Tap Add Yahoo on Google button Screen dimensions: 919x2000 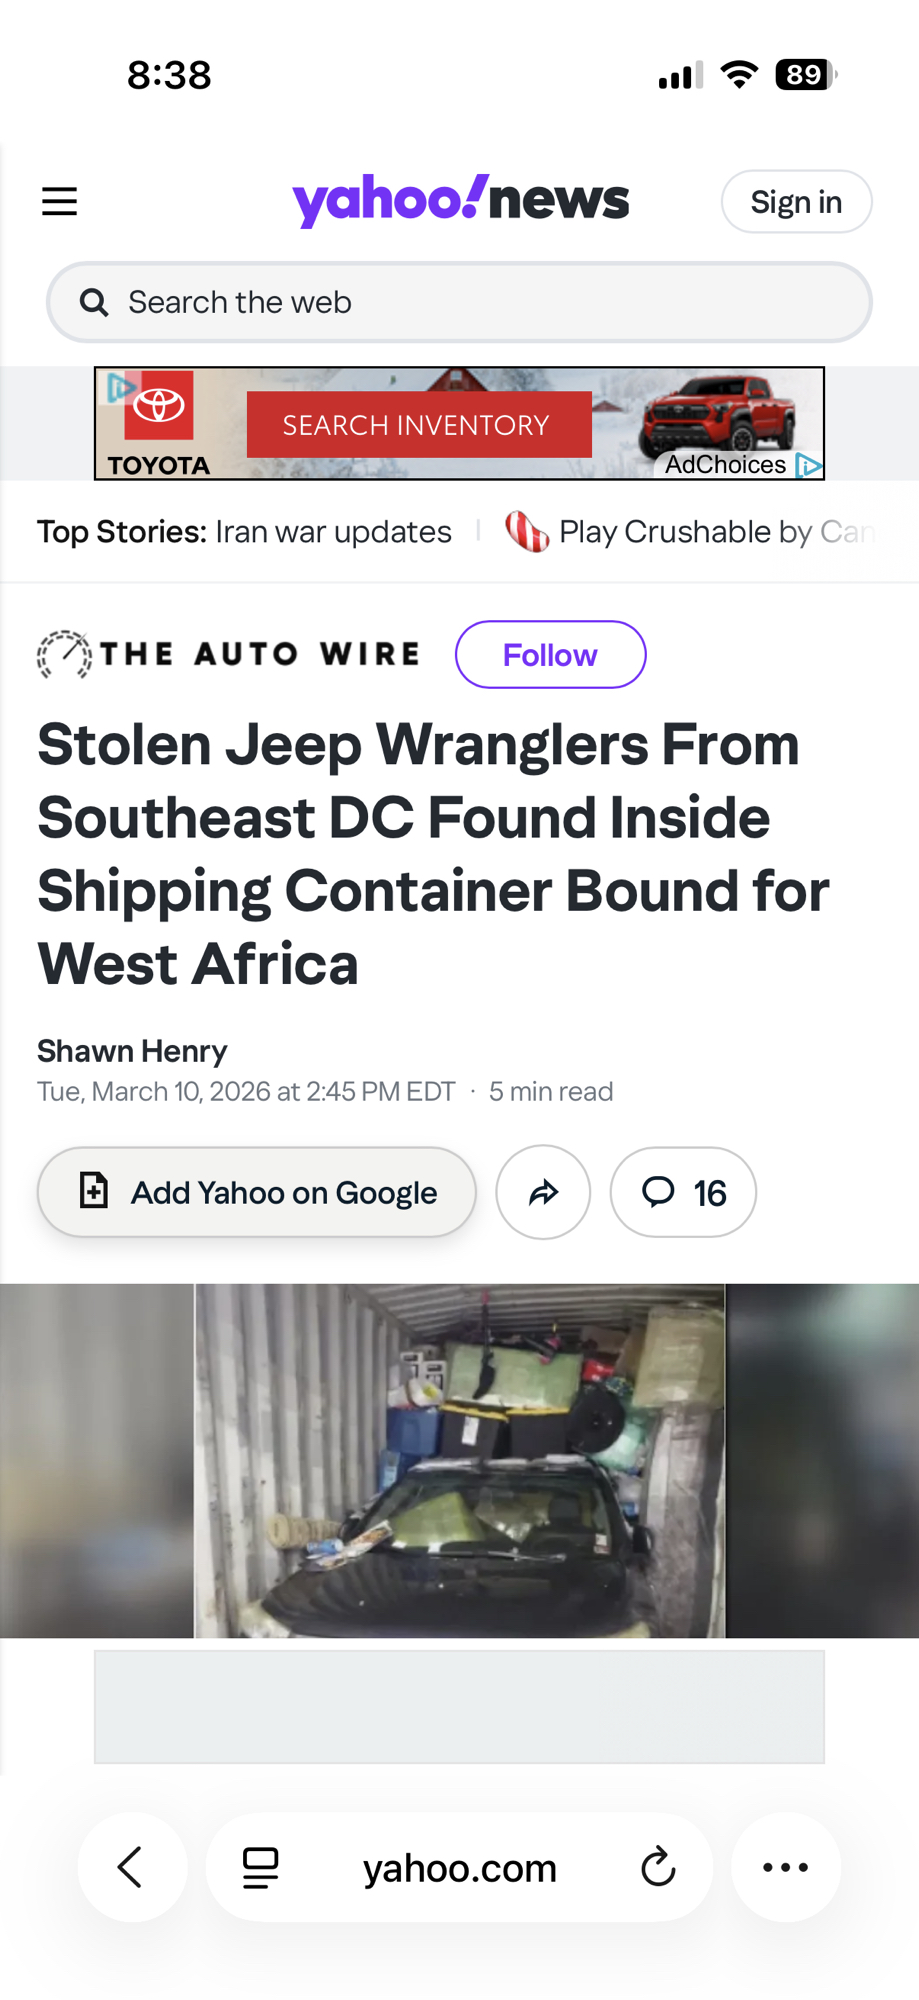click(x=256, y=1192)
